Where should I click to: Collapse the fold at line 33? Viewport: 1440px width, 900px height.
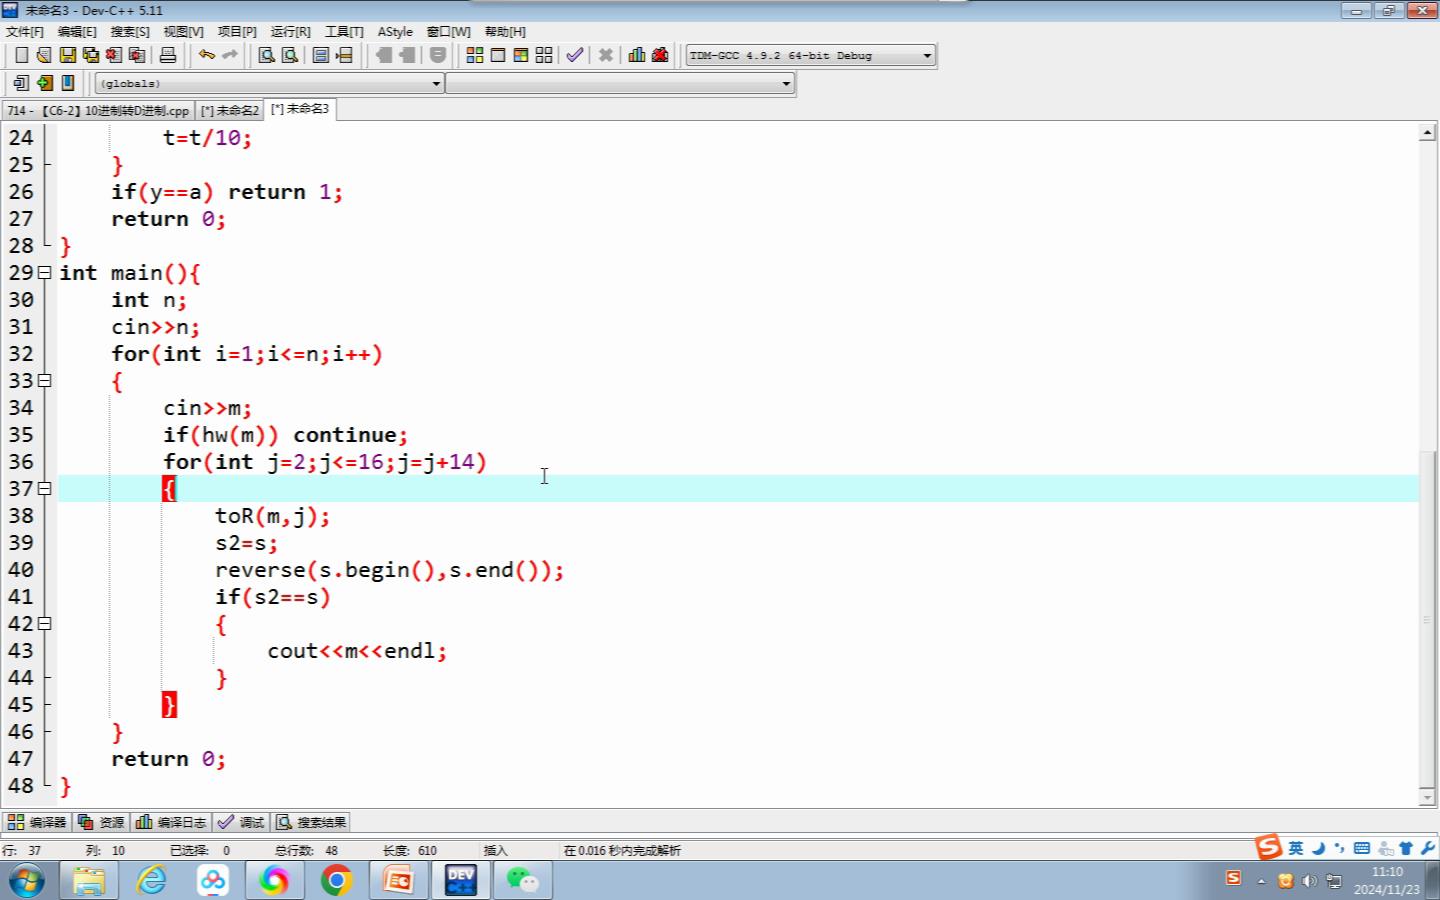[x=44, y=381]
